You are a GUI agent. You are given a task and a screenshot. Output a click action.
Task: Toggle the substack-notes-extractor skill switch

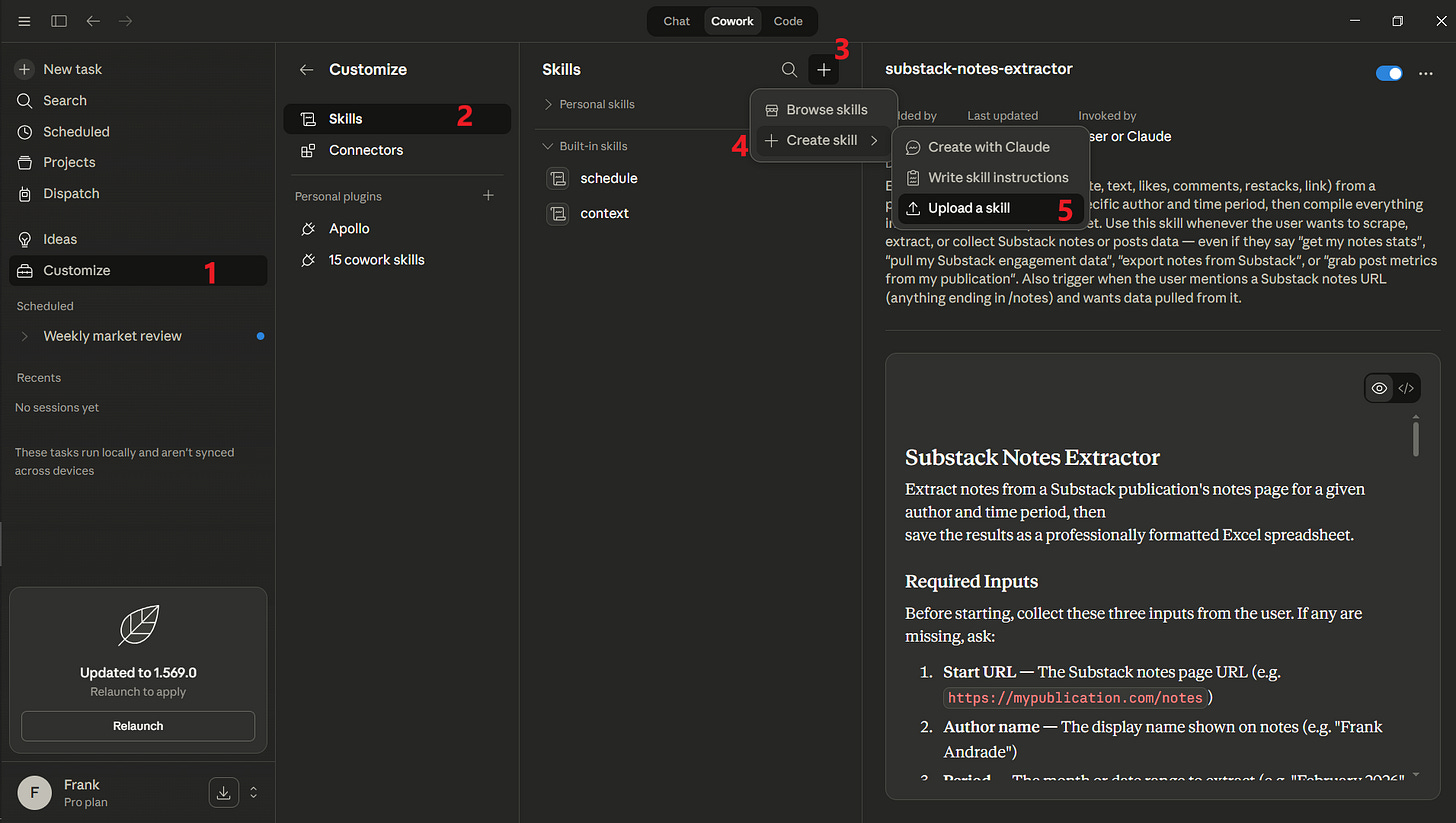coord(1389,73)
